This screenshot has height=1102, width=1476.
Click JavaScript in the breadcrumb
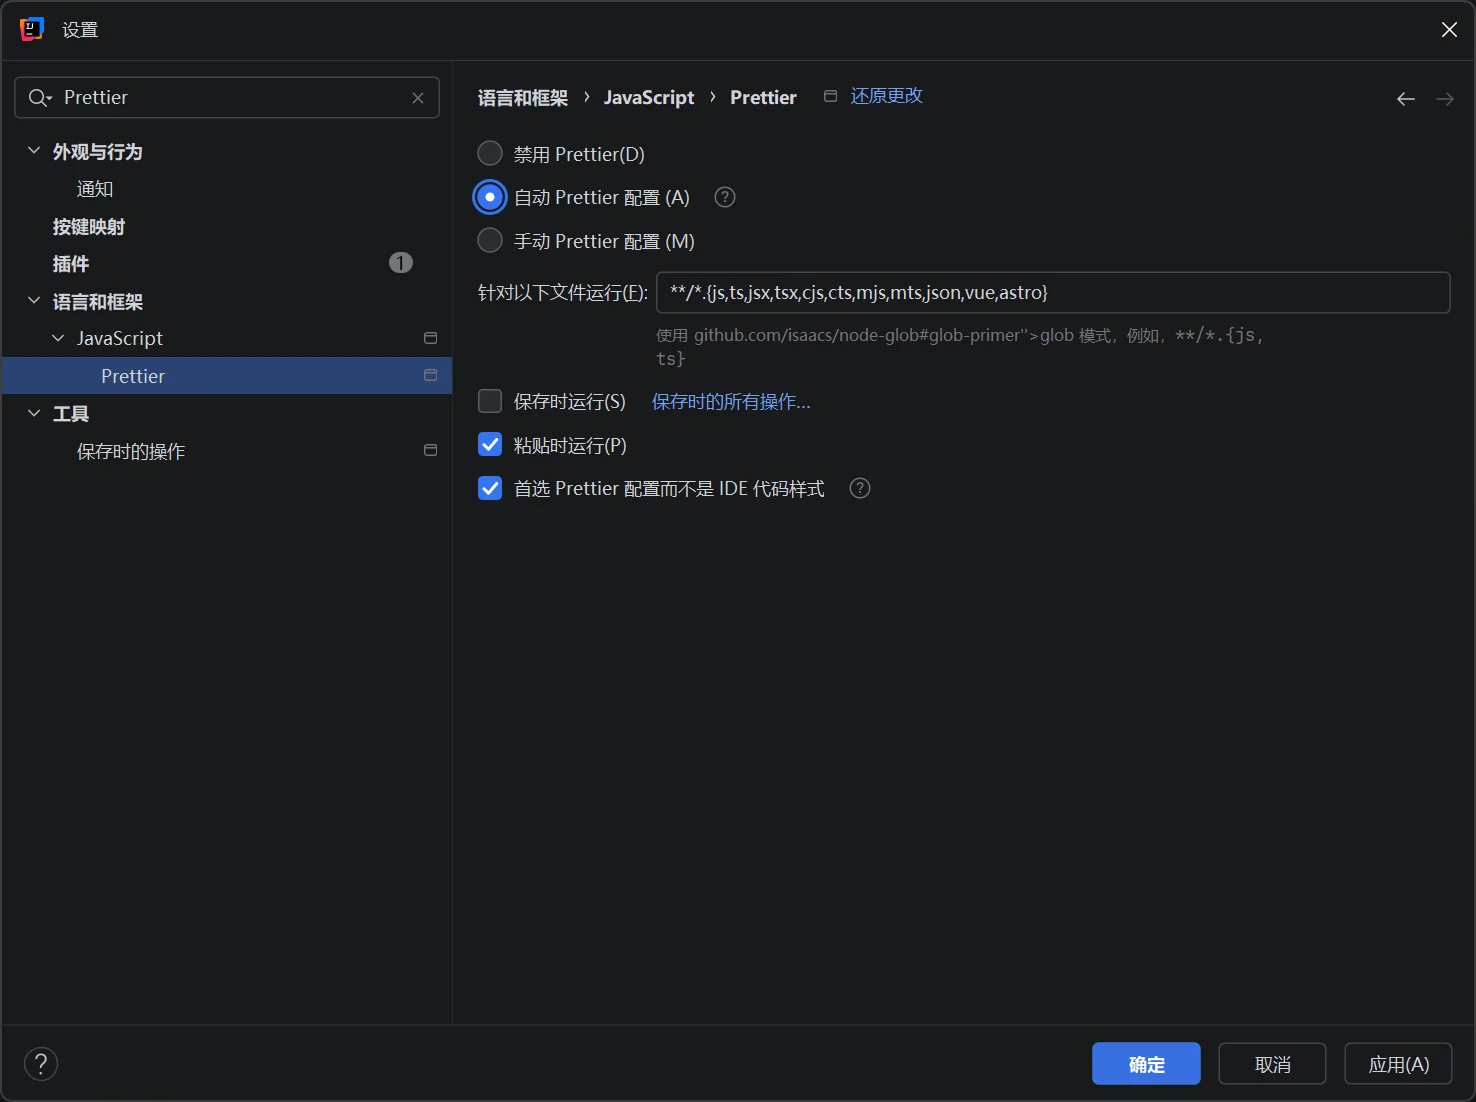pyautogui.click(x=649, y=97)
